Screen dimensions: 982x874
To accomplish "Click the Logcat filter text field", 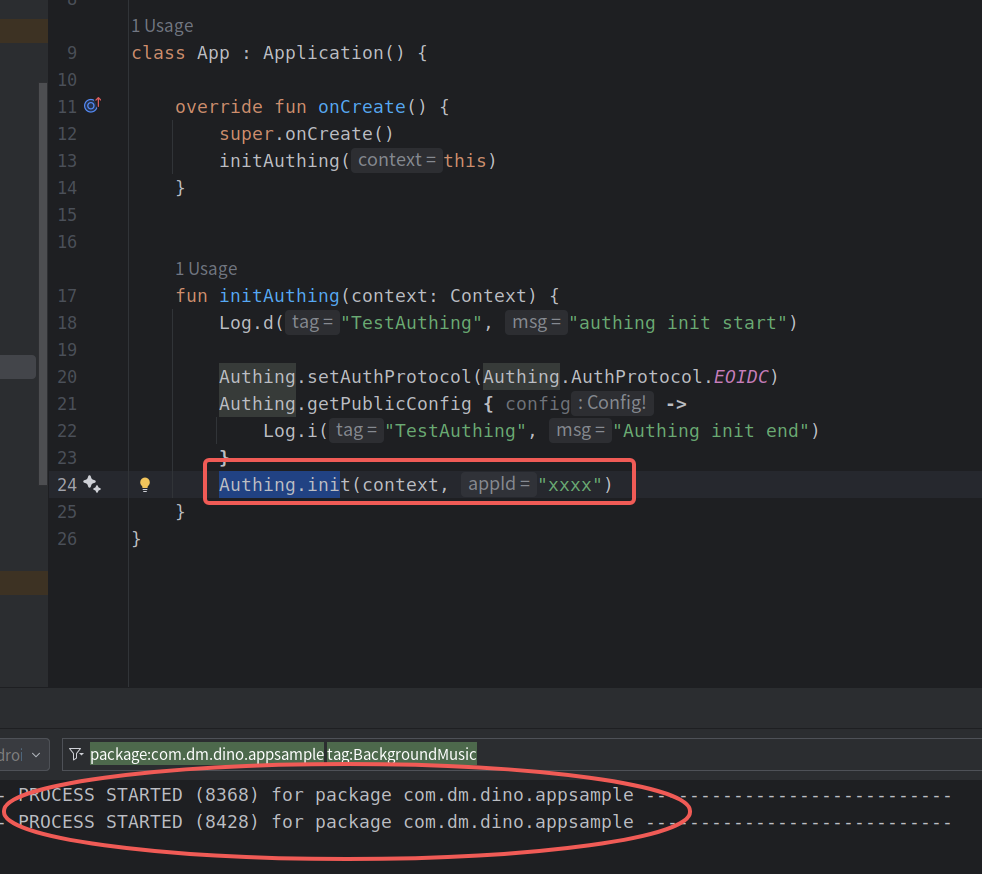I will coord(700,754).
